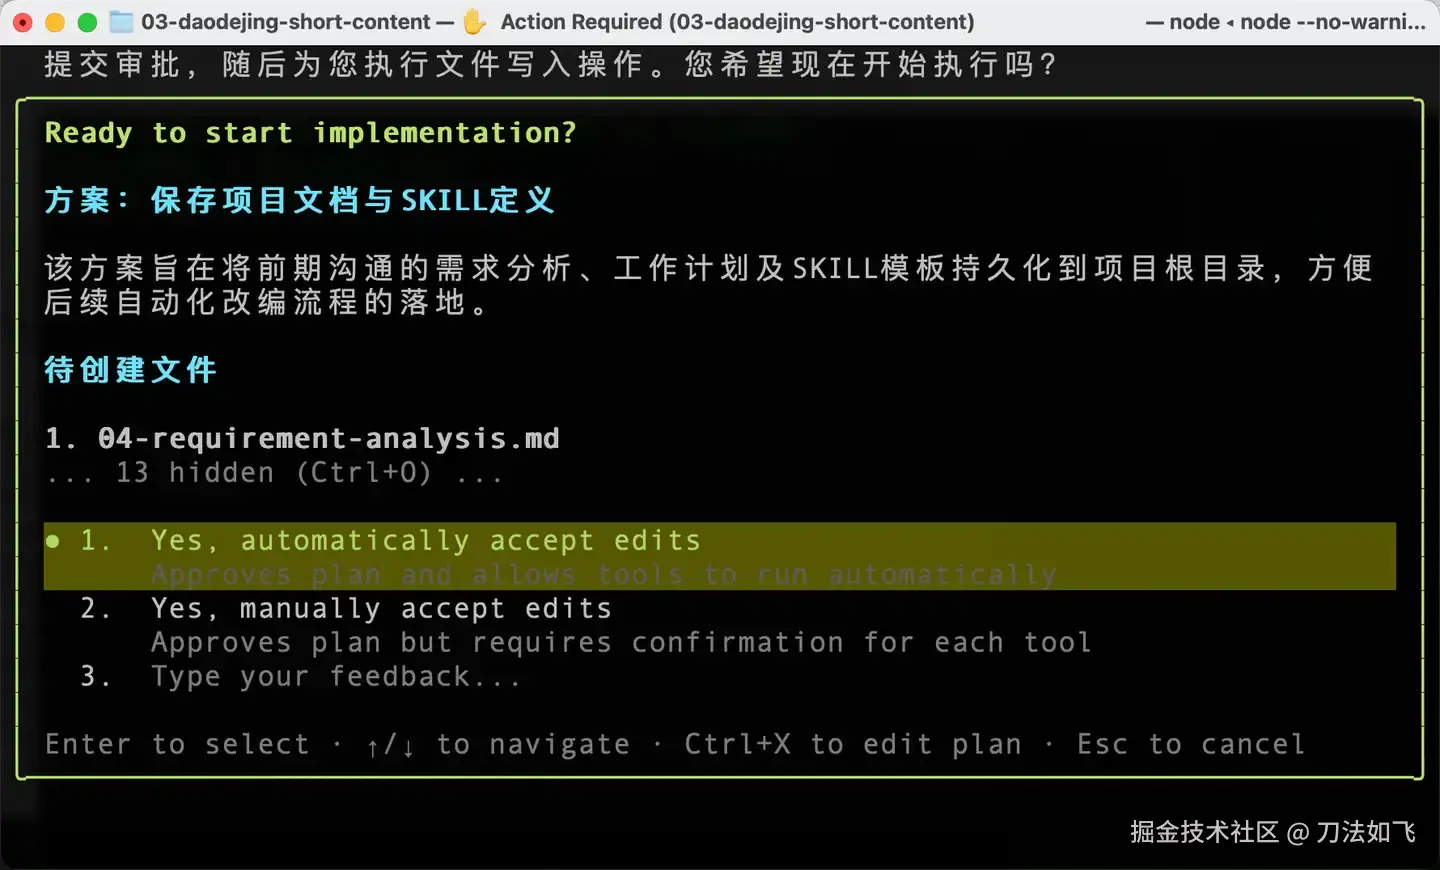
Task: Click the red close window button
Action: tap(23, 21)
